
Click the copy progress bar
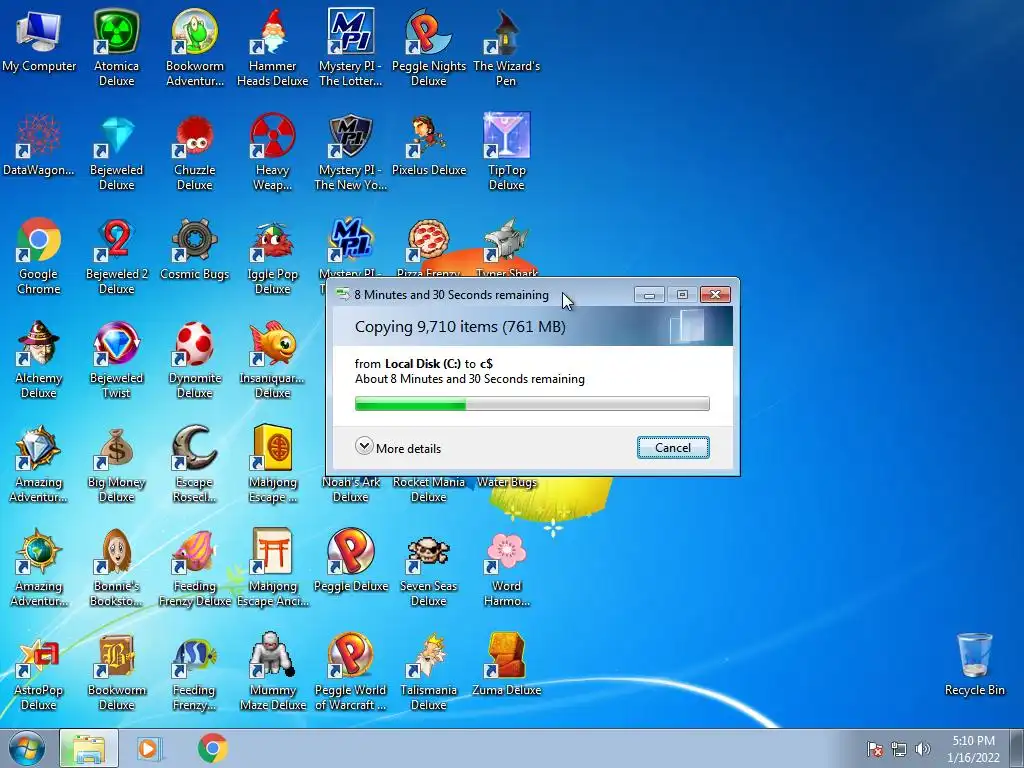(532, 404)
